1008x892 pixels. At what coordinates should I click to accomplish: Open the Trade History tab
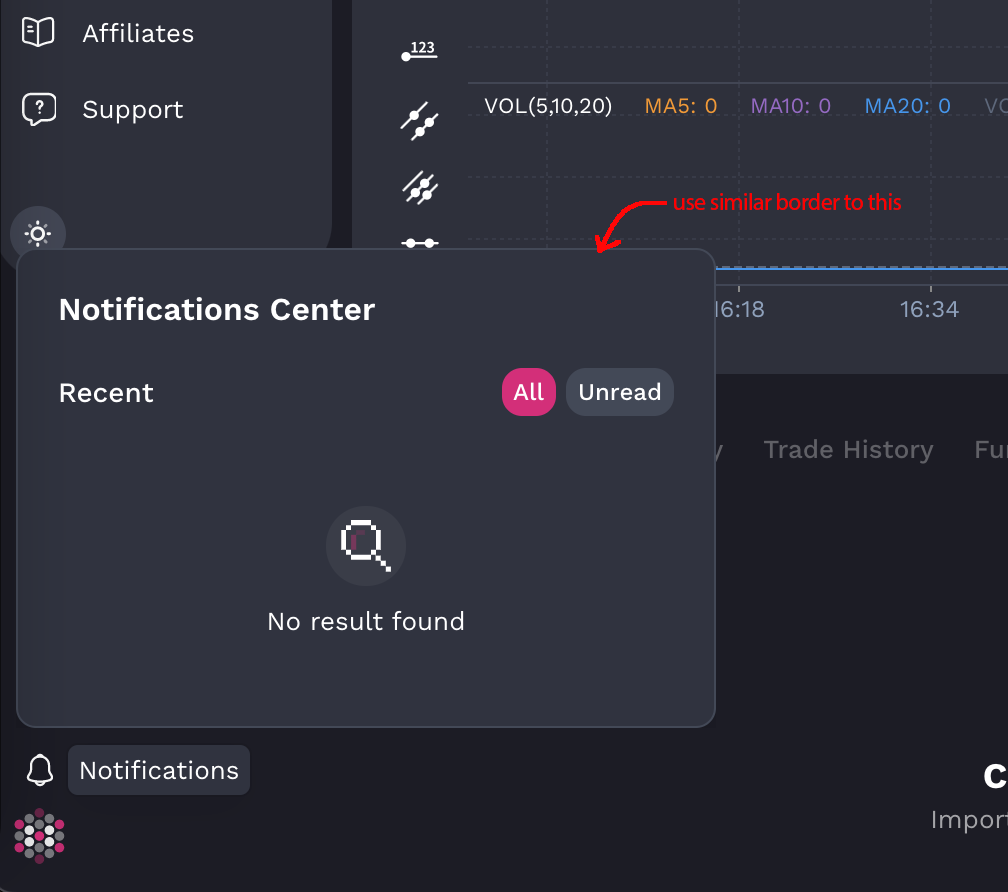point(848,449)
